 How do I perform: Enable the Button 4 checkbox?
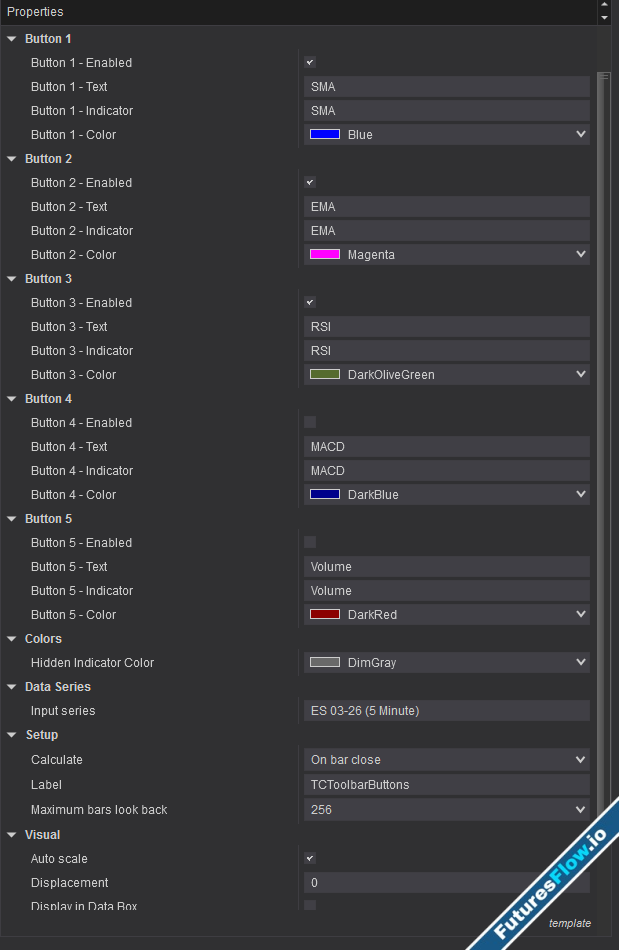tap(310, 423)
